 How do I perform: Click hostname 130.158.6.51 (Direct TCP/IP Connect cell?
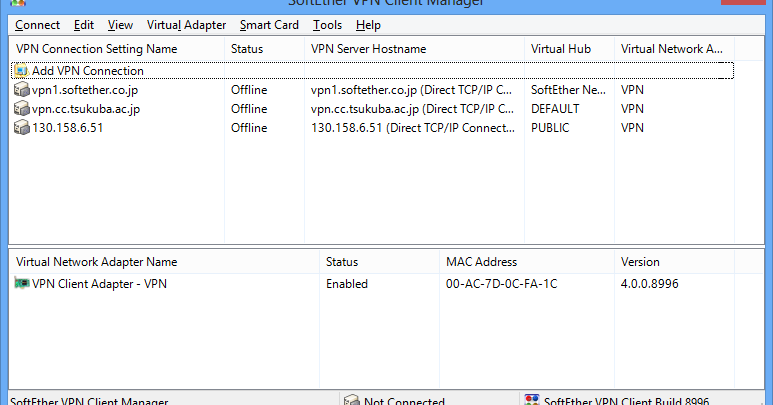click(413, 128)
